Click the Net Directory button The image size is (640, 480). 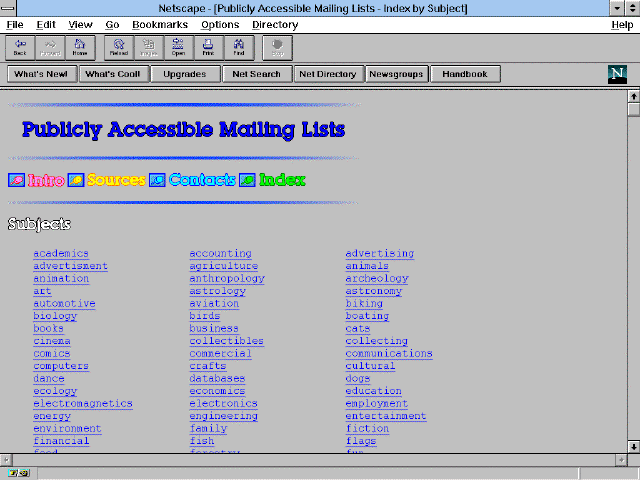point(329,74)
